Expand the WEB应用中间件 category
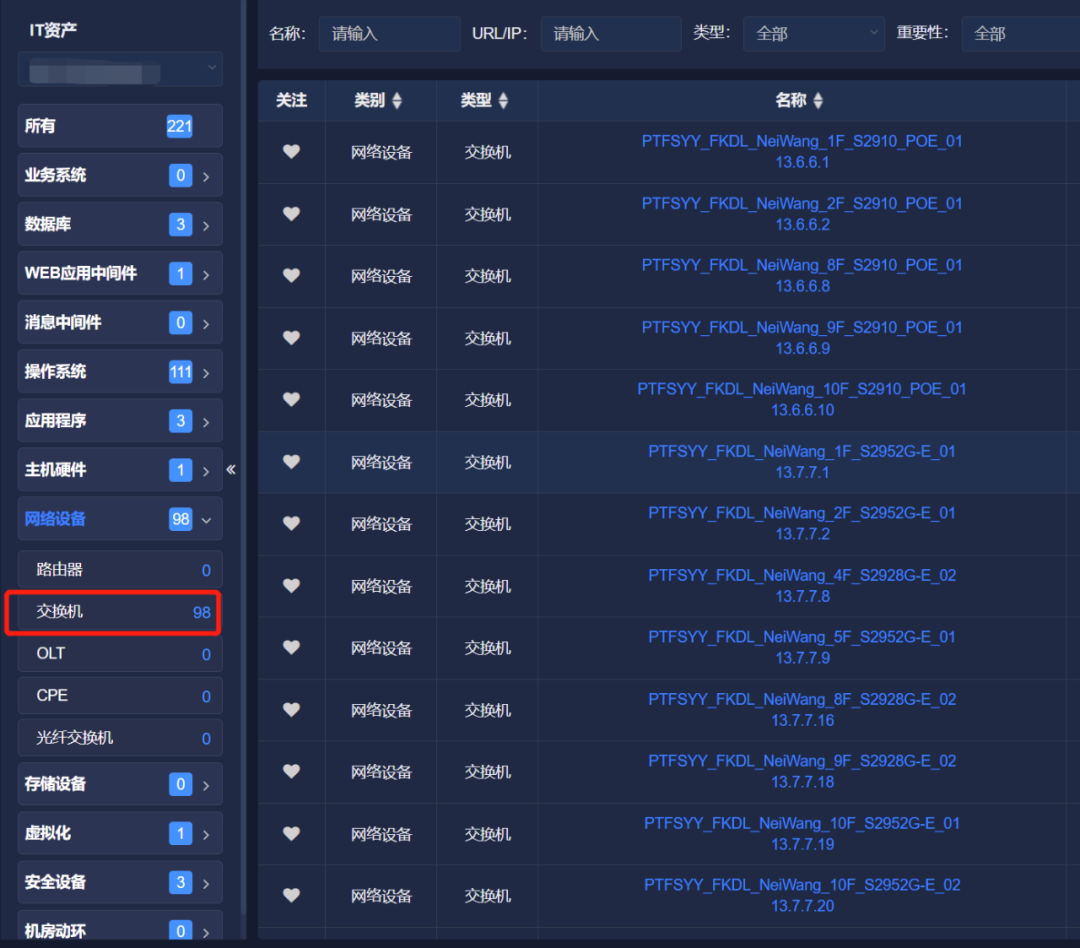This screenshot has width=1080, height=948. pos(121,273)
